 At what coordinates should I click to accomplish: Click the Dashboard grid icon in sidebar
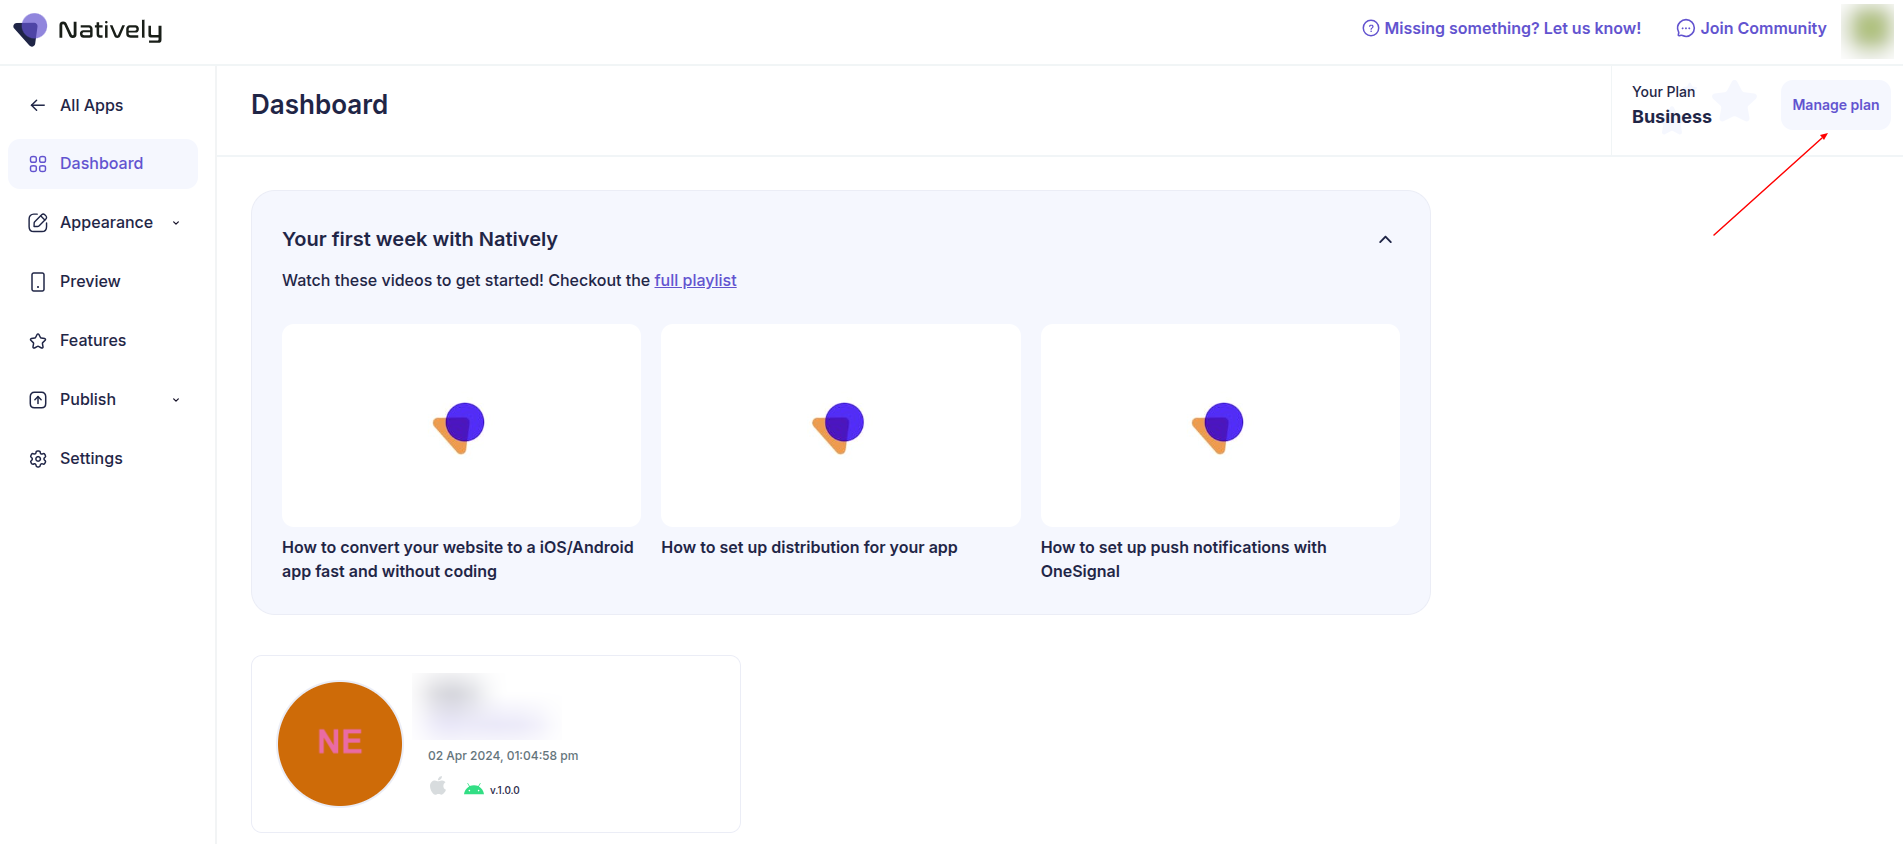(x=38, y=164)
